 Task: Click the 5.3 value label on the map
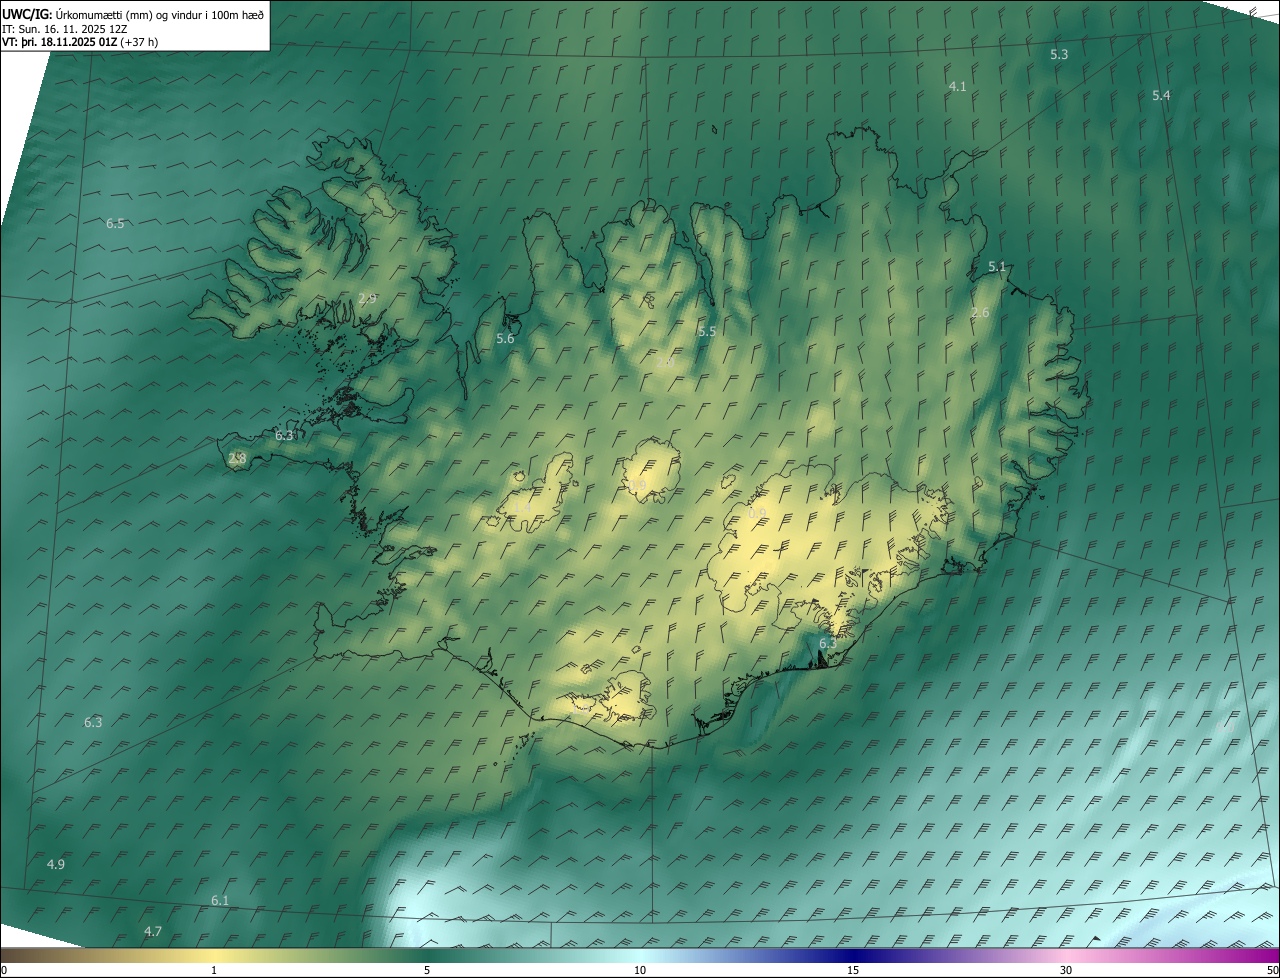pos(1059,54)
